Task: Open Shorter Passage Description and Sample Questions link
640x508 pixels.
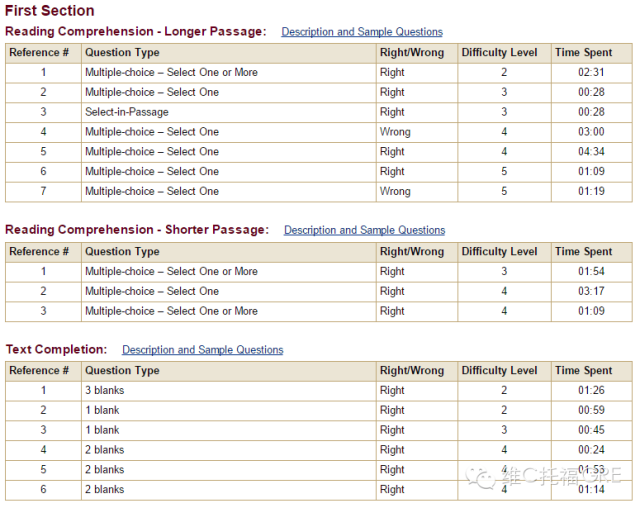Action: point(364,230)
